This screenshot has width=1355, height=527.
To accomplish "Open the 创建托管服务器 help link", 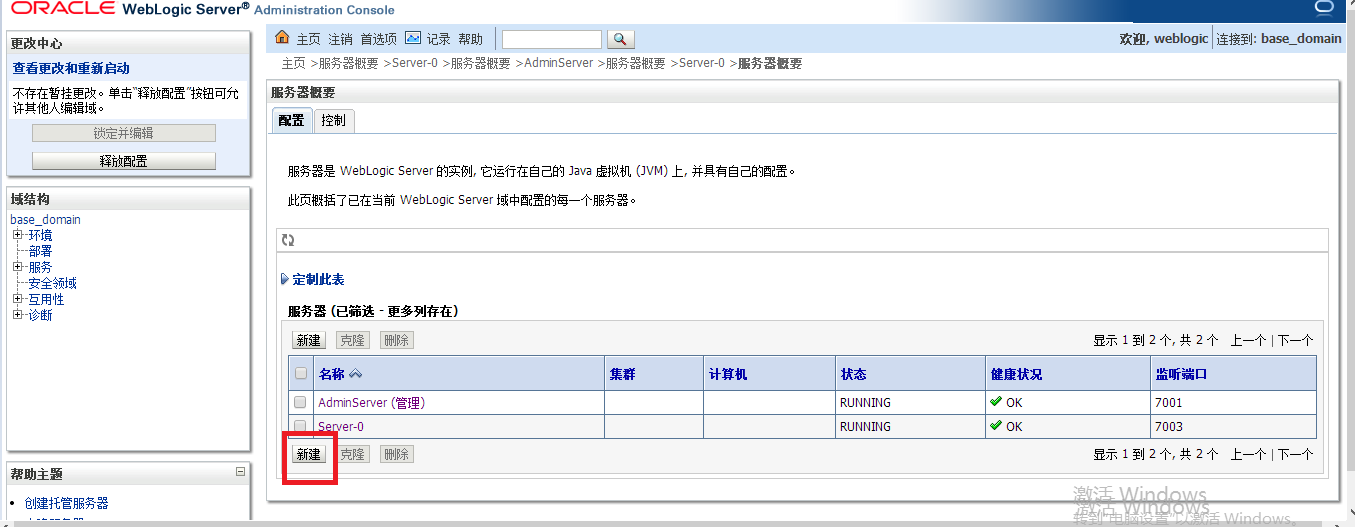I will (x=66, y=503).
